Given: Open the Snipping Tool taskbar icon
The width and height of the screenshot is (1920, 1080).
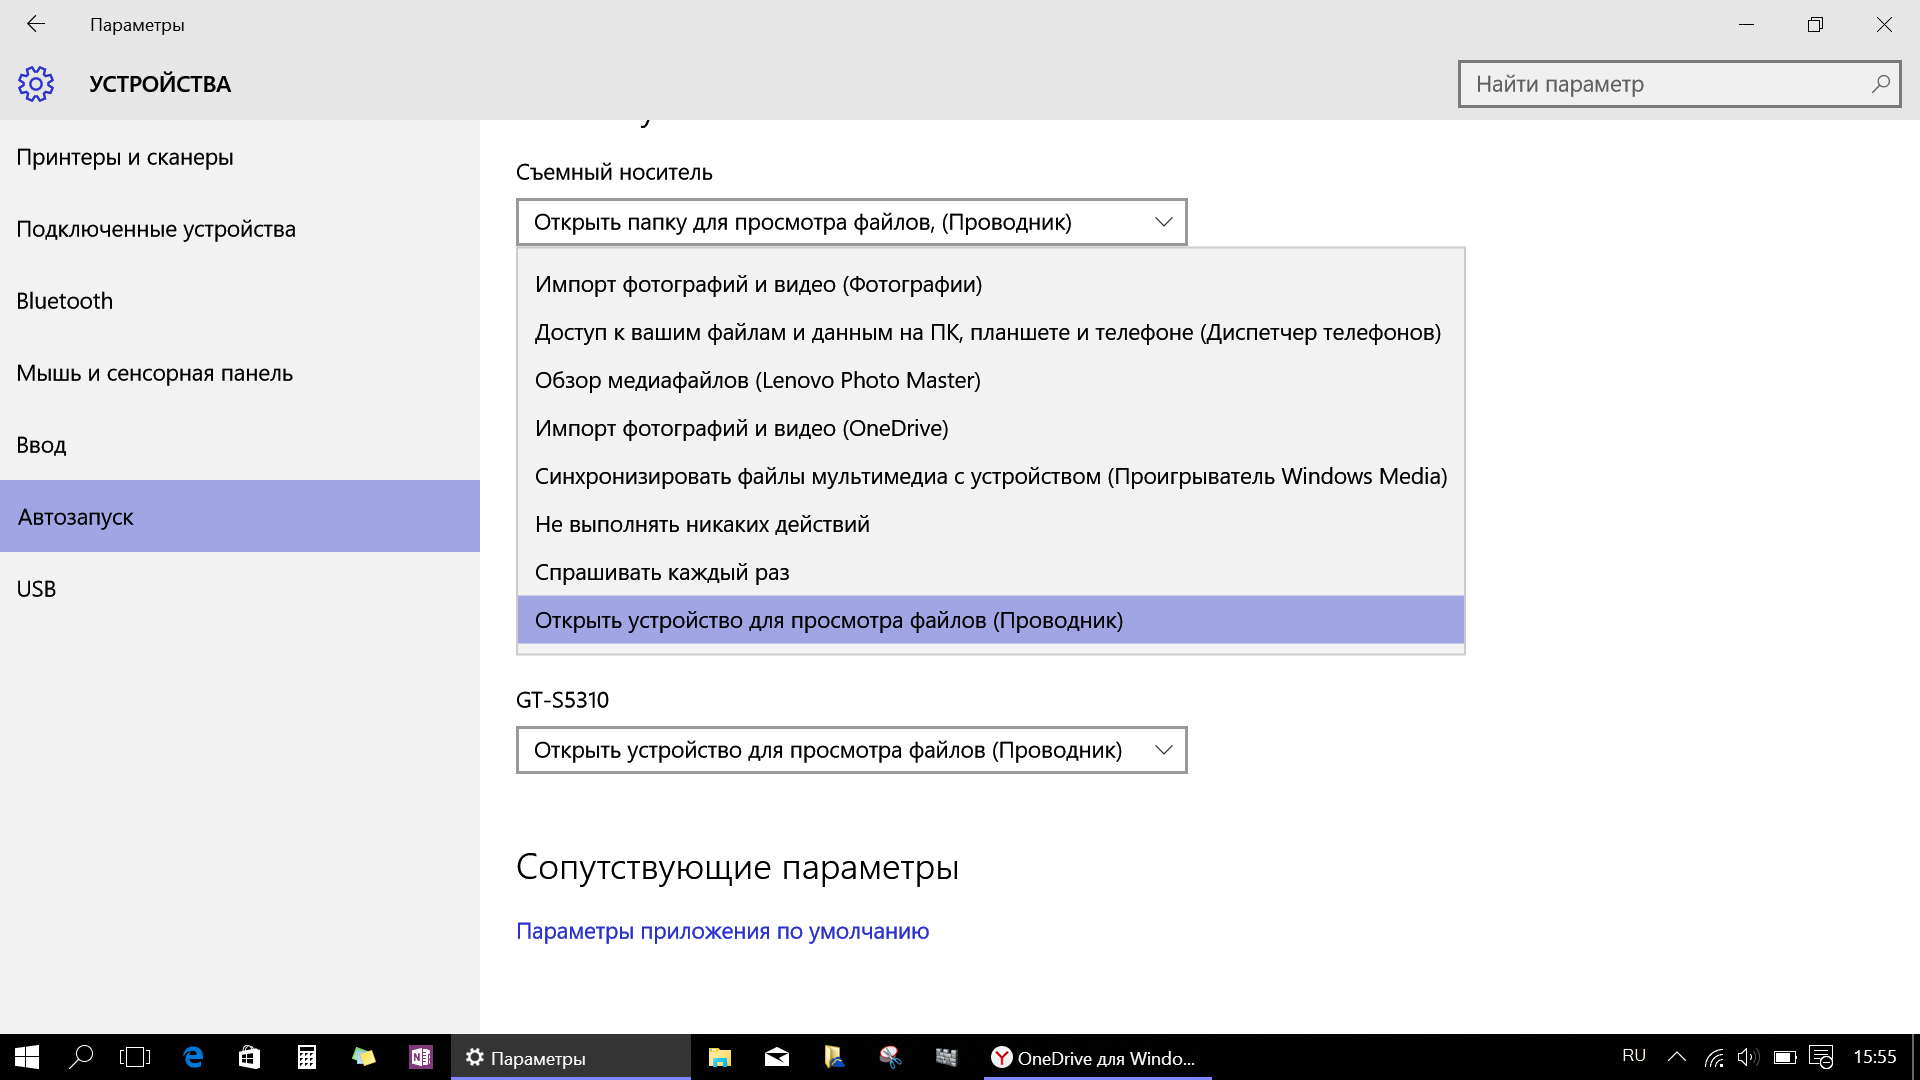Looking at the screenshot, I should point(890,1057).
